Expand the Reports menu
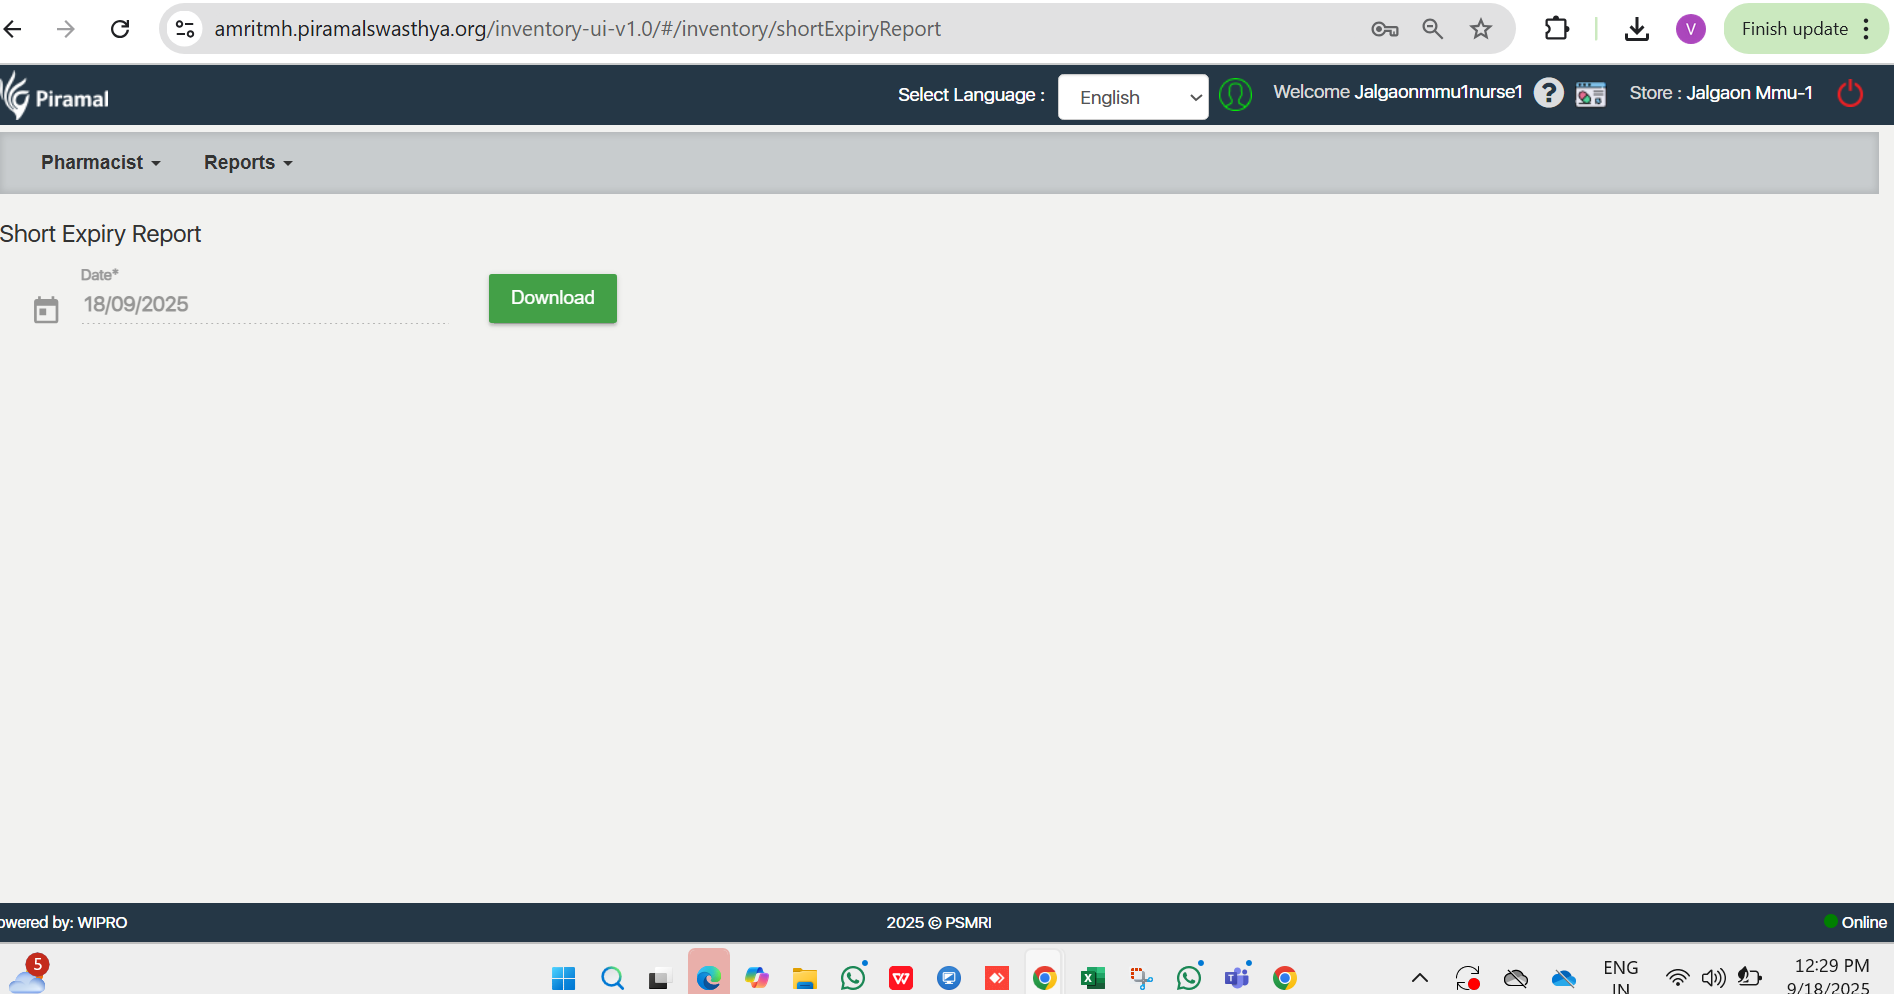The image size is (1894, 994). point(248,162)
